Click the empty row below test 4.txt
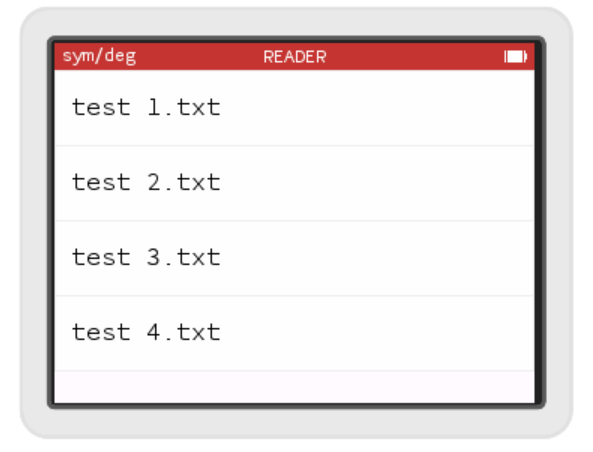The image size is (593, 452). (295, 387)
